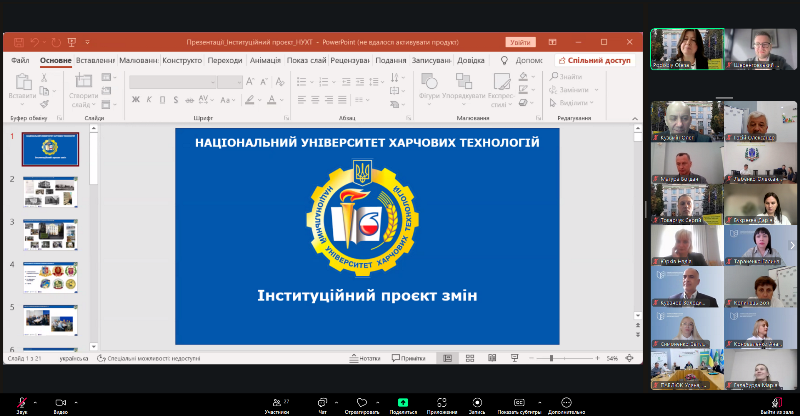Toggle Zoom show subtitles button
800x416 pixels.
520,401
